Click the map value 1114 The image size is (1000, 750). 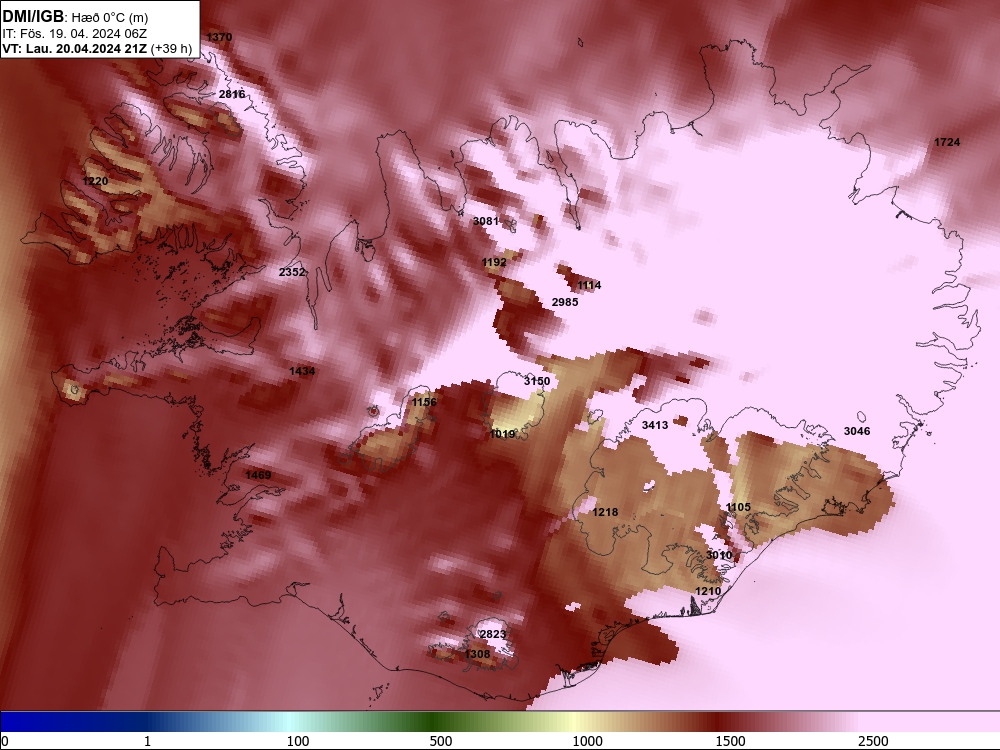coord(589,284)
